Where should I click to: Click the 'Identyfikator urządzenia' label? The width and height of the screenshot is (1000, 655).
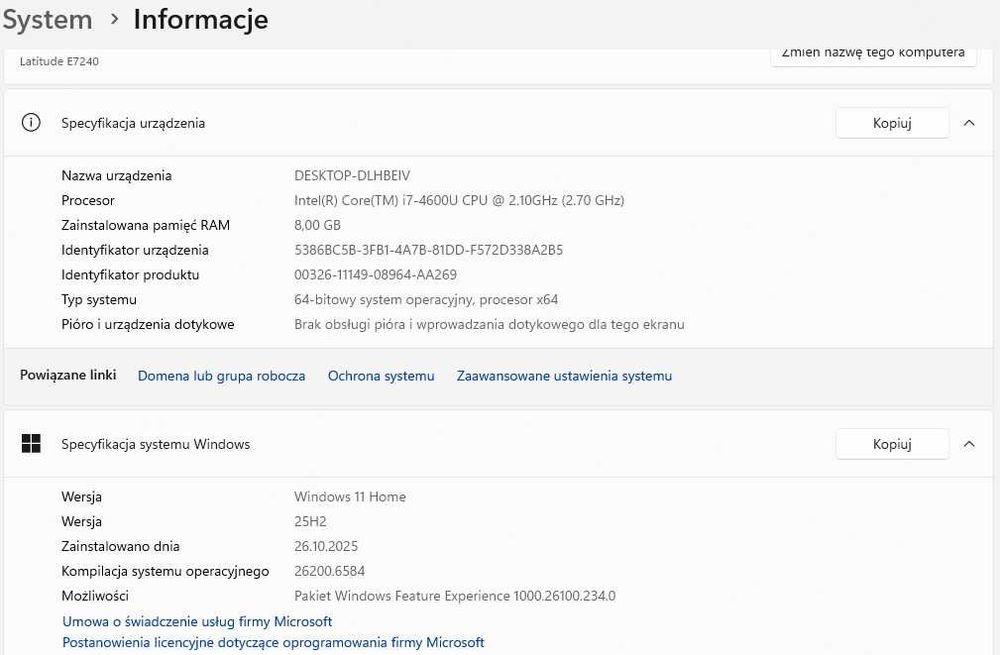point(135,250)
